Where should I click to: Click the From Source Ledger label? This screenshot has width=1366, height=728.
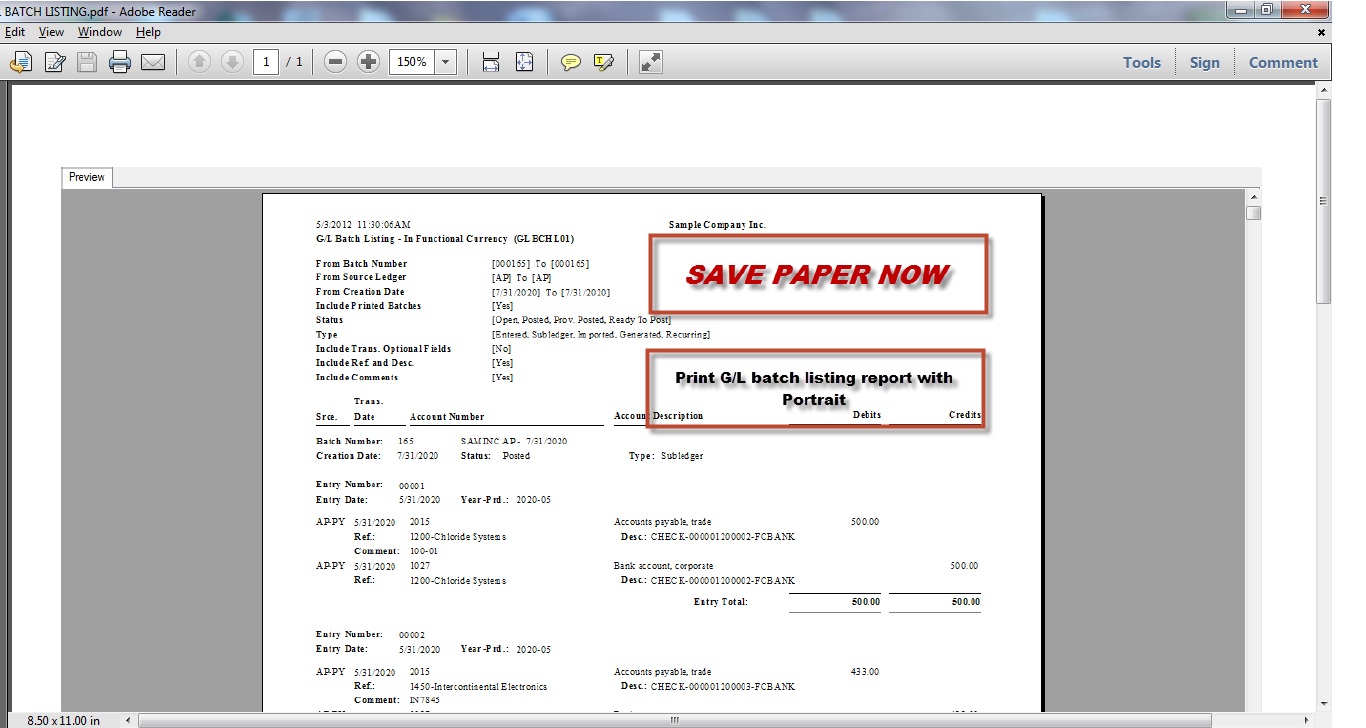tap(361, 277)
